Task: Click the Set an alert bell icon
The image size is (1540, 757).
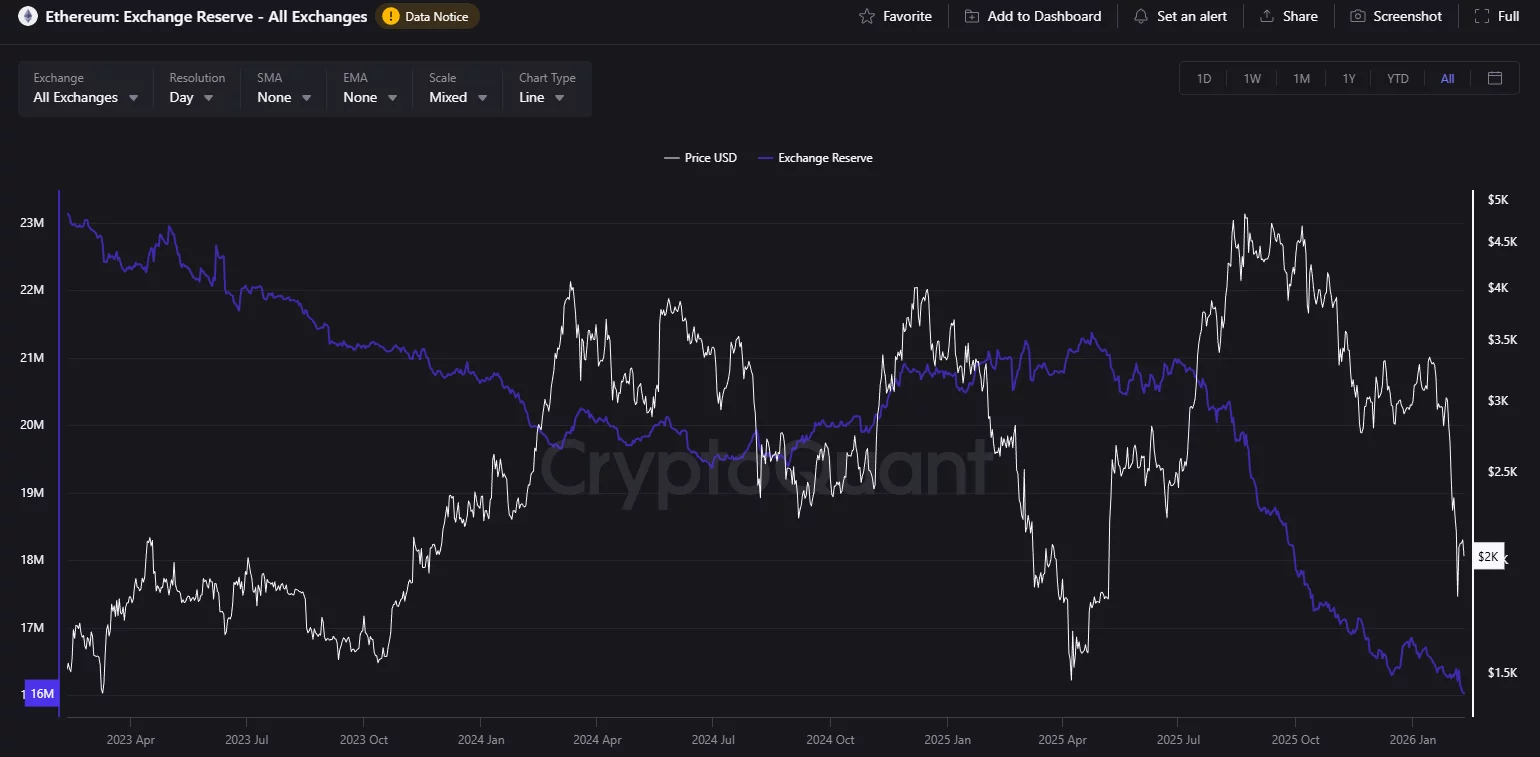Action: [x=1139, y=16]
